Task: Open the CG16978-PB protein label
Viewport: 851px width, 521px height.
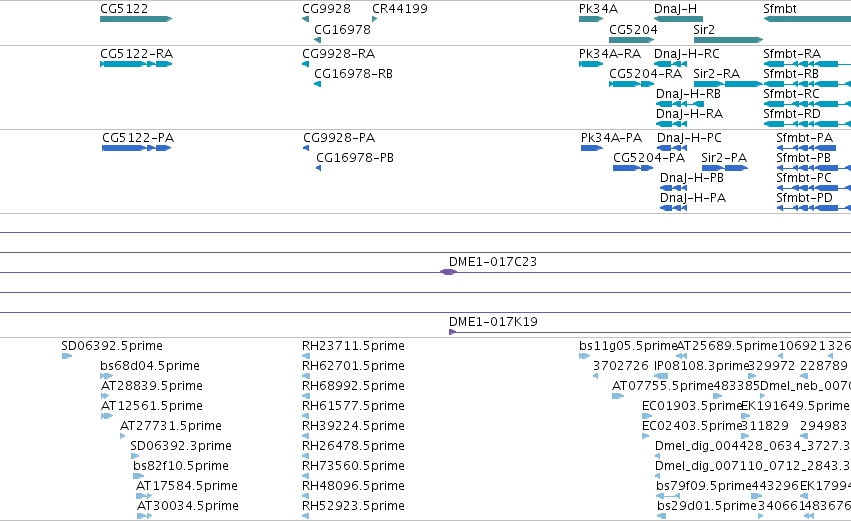Action: [355, 158]
